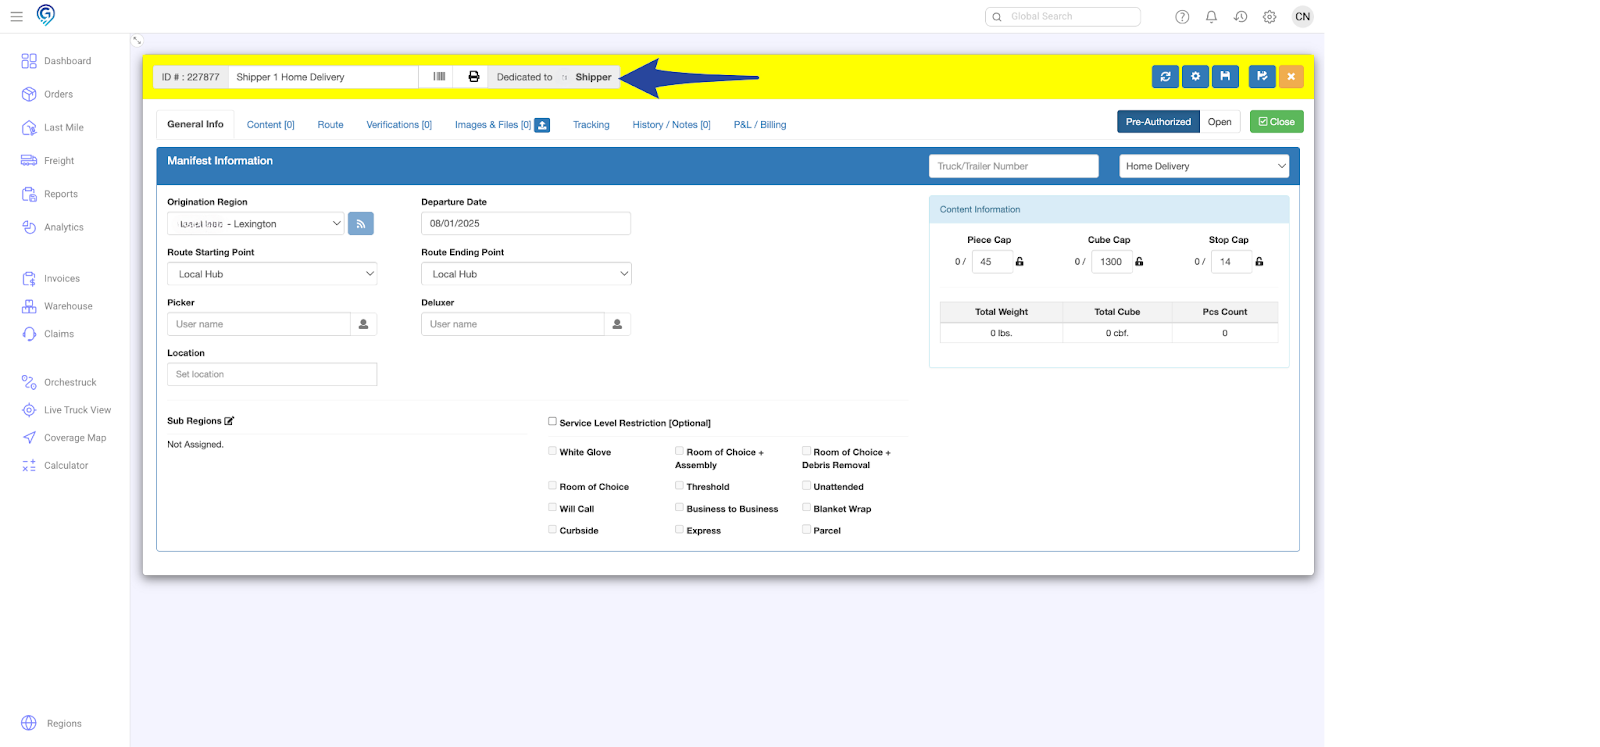Click the barcode icon beside manifest name

click(x=439, y=77)
